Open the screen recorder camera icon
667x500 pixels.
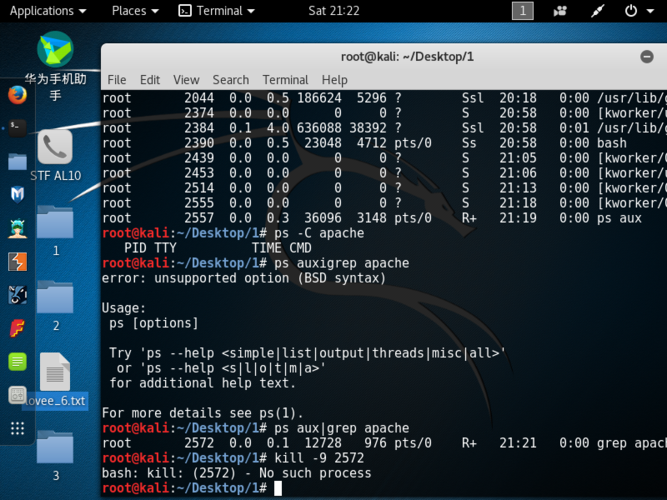[560, 11]
